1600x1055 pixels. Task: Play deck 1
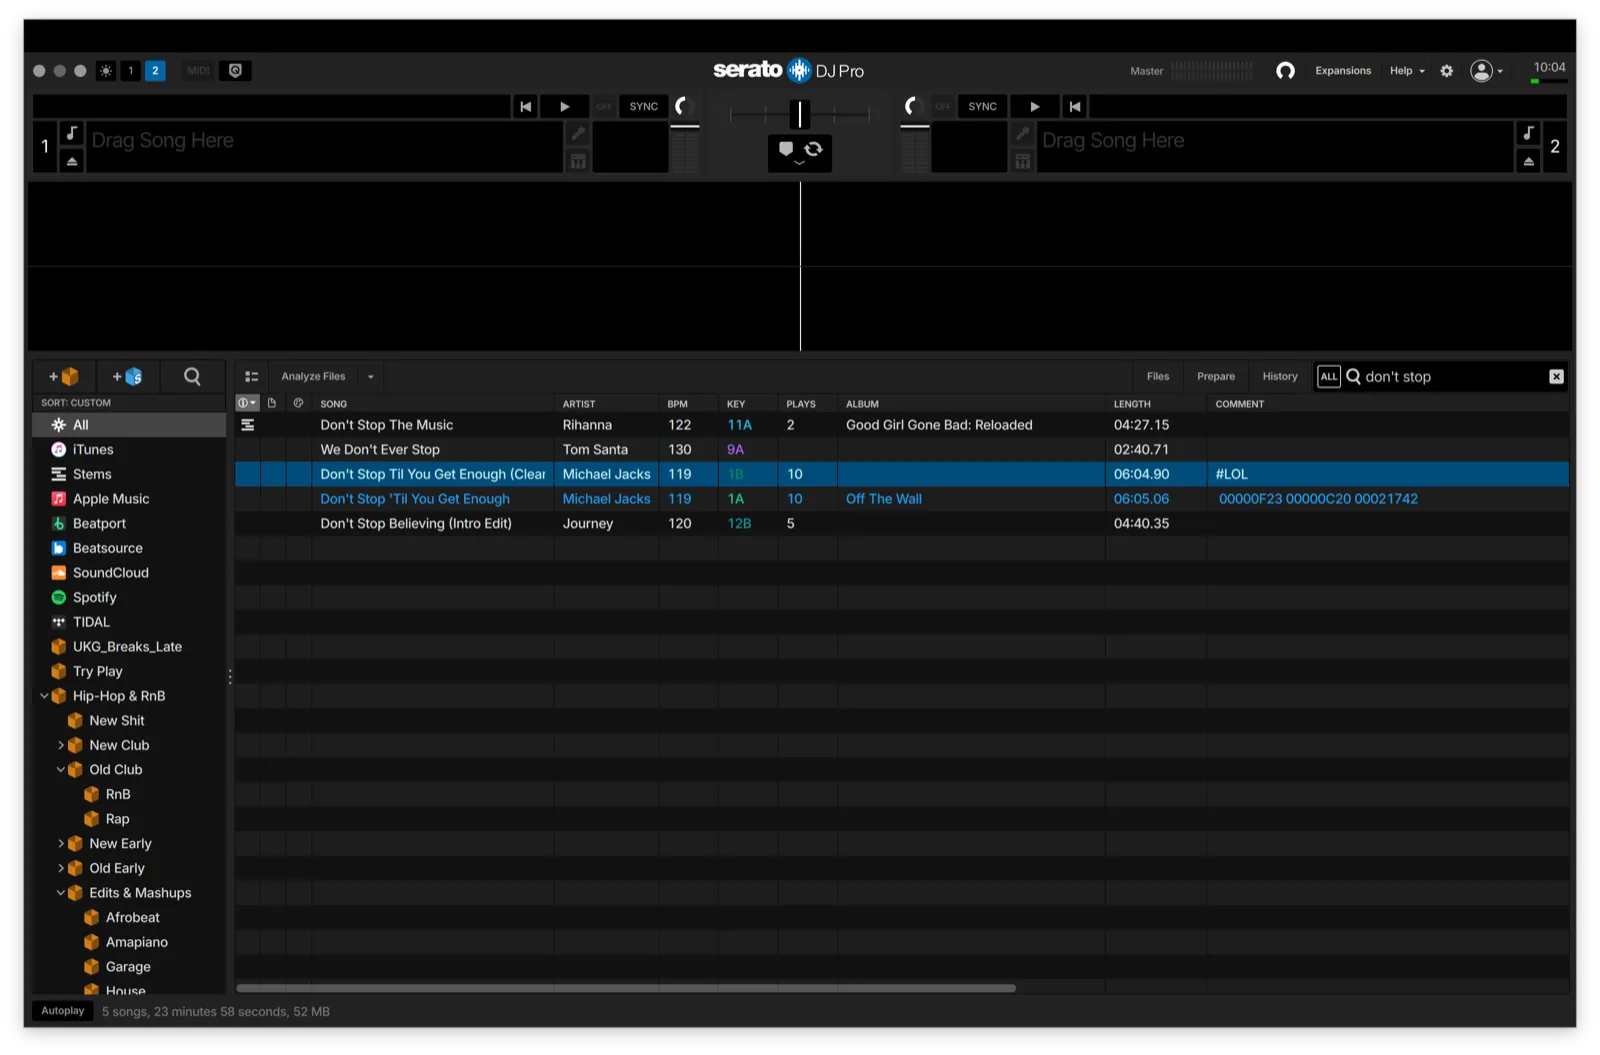(564, 107)
